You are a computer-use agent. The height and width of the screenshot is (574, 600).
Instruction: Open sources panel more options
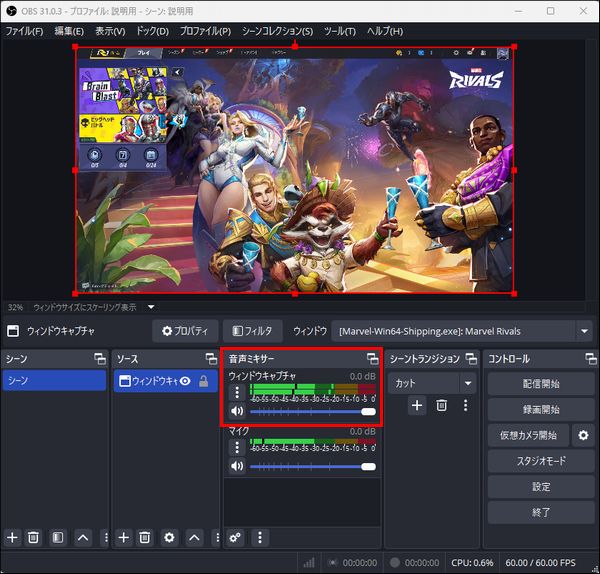[x=217, y=538]
